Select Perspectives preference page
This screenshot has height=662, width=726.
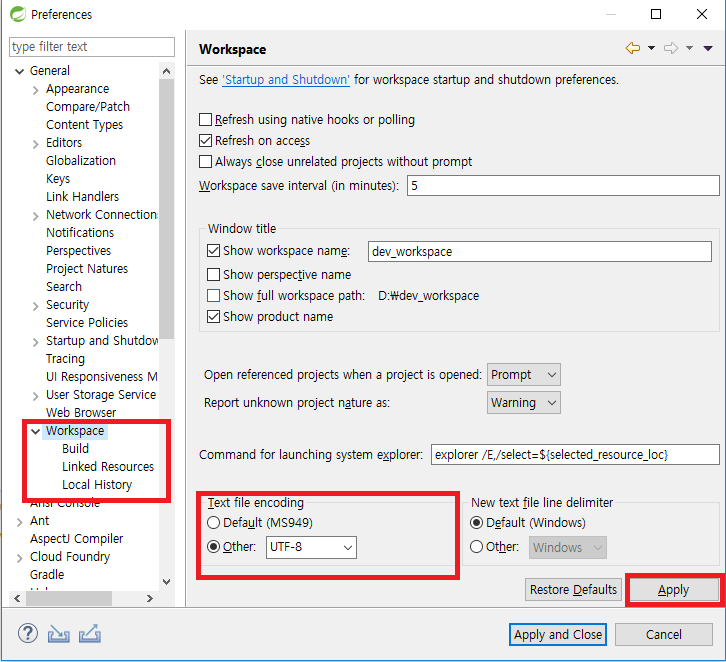click(79, 250)
